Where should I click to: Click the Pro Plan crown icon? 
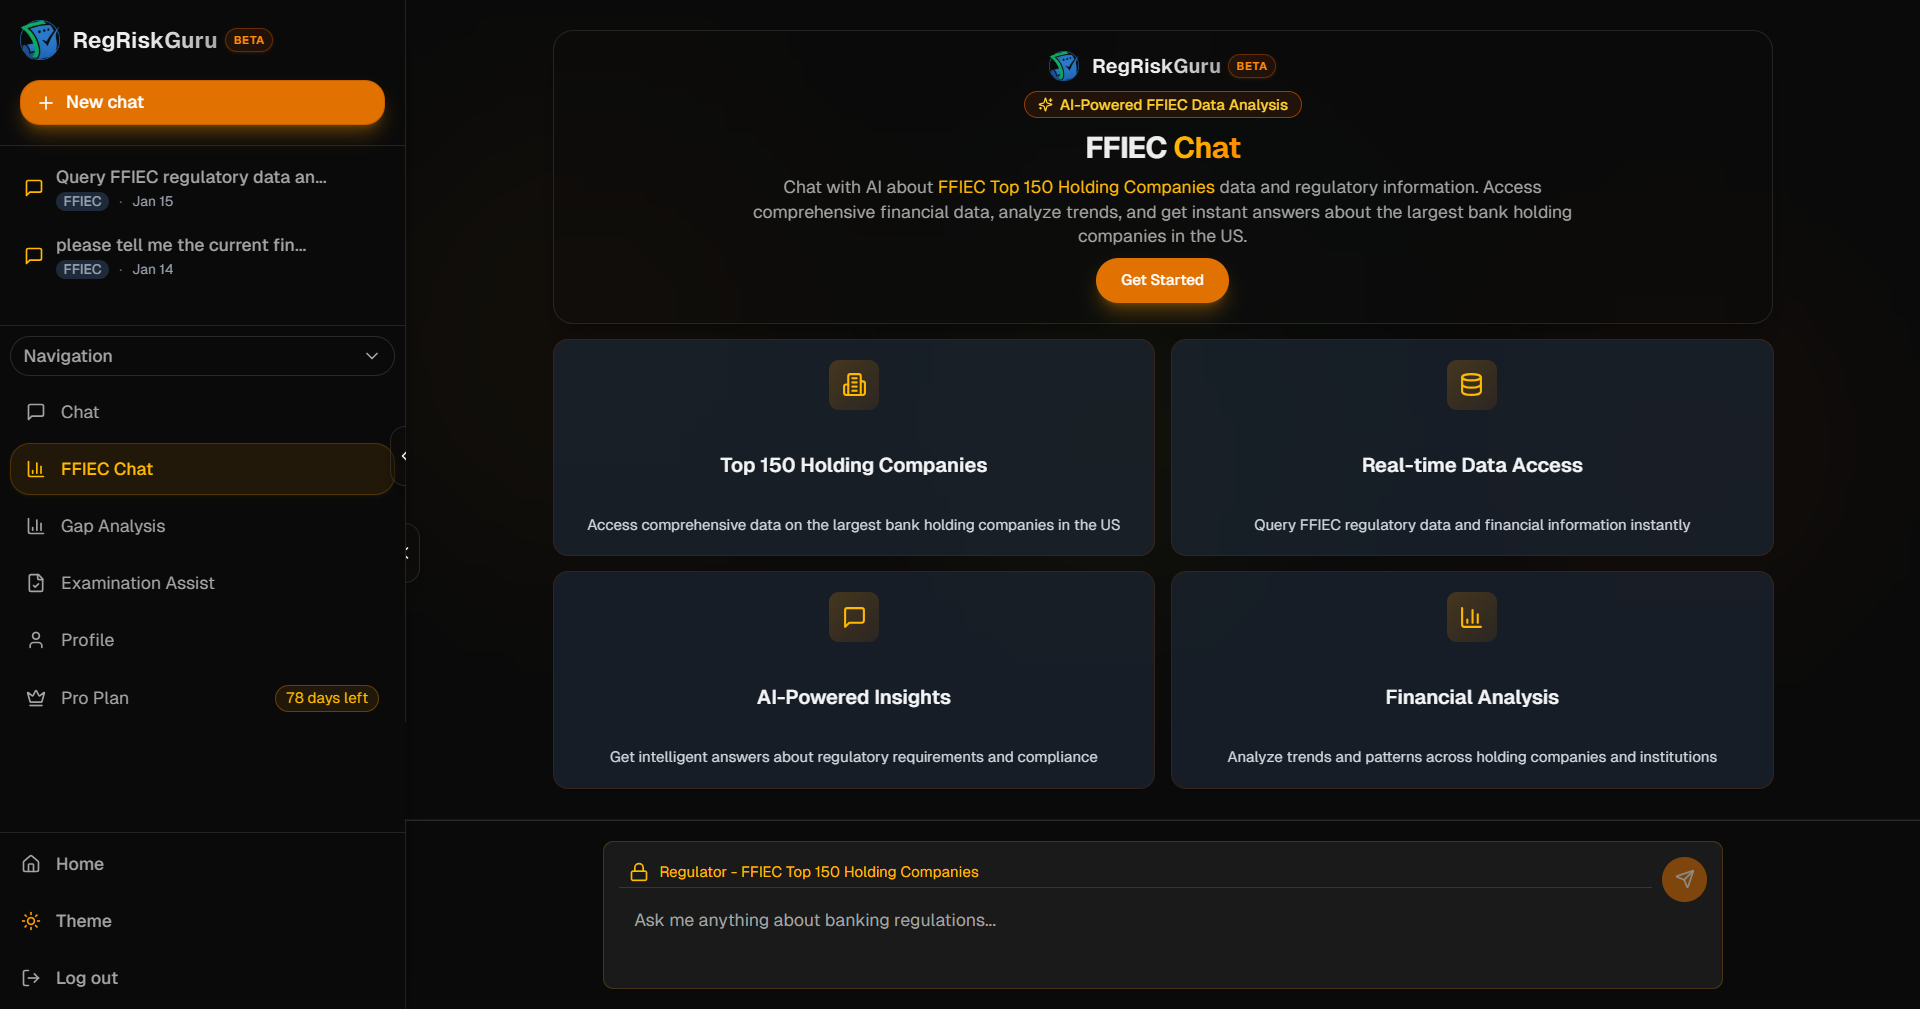(36, 698)
